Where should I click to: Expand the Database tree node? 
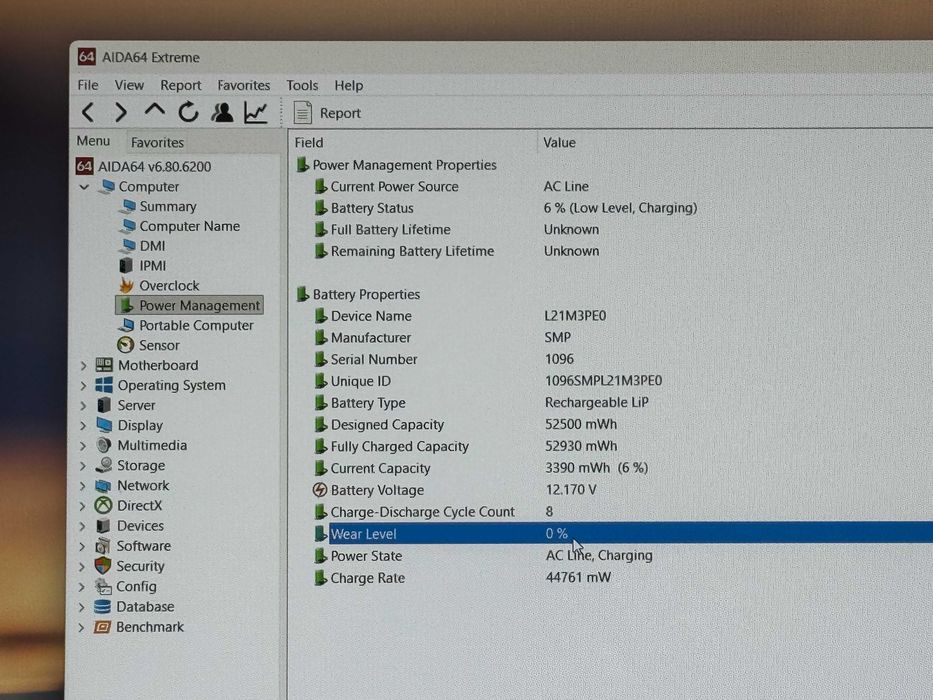[x=83, y=607]
